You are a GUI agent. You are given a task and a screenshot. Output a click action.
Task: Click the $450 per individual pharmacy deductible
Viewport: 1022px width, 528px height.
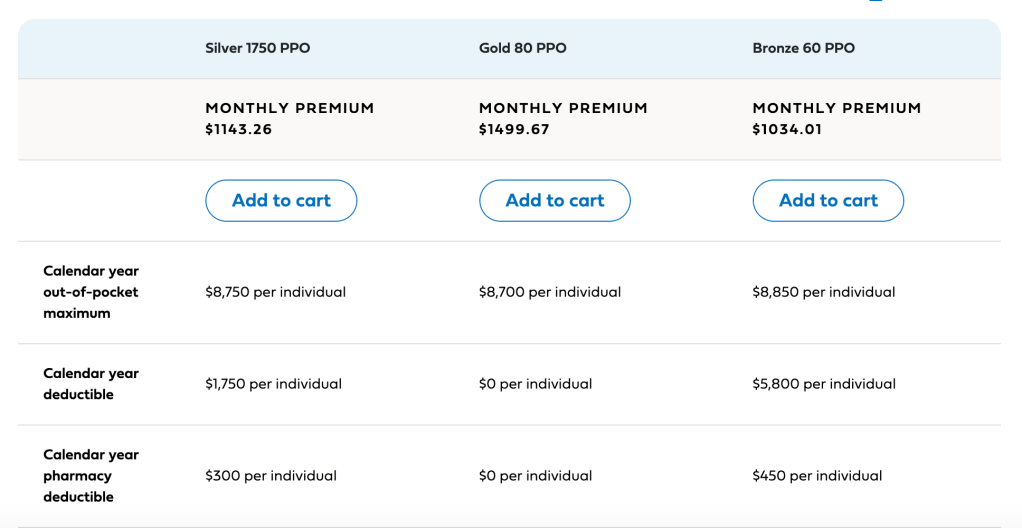817,476
